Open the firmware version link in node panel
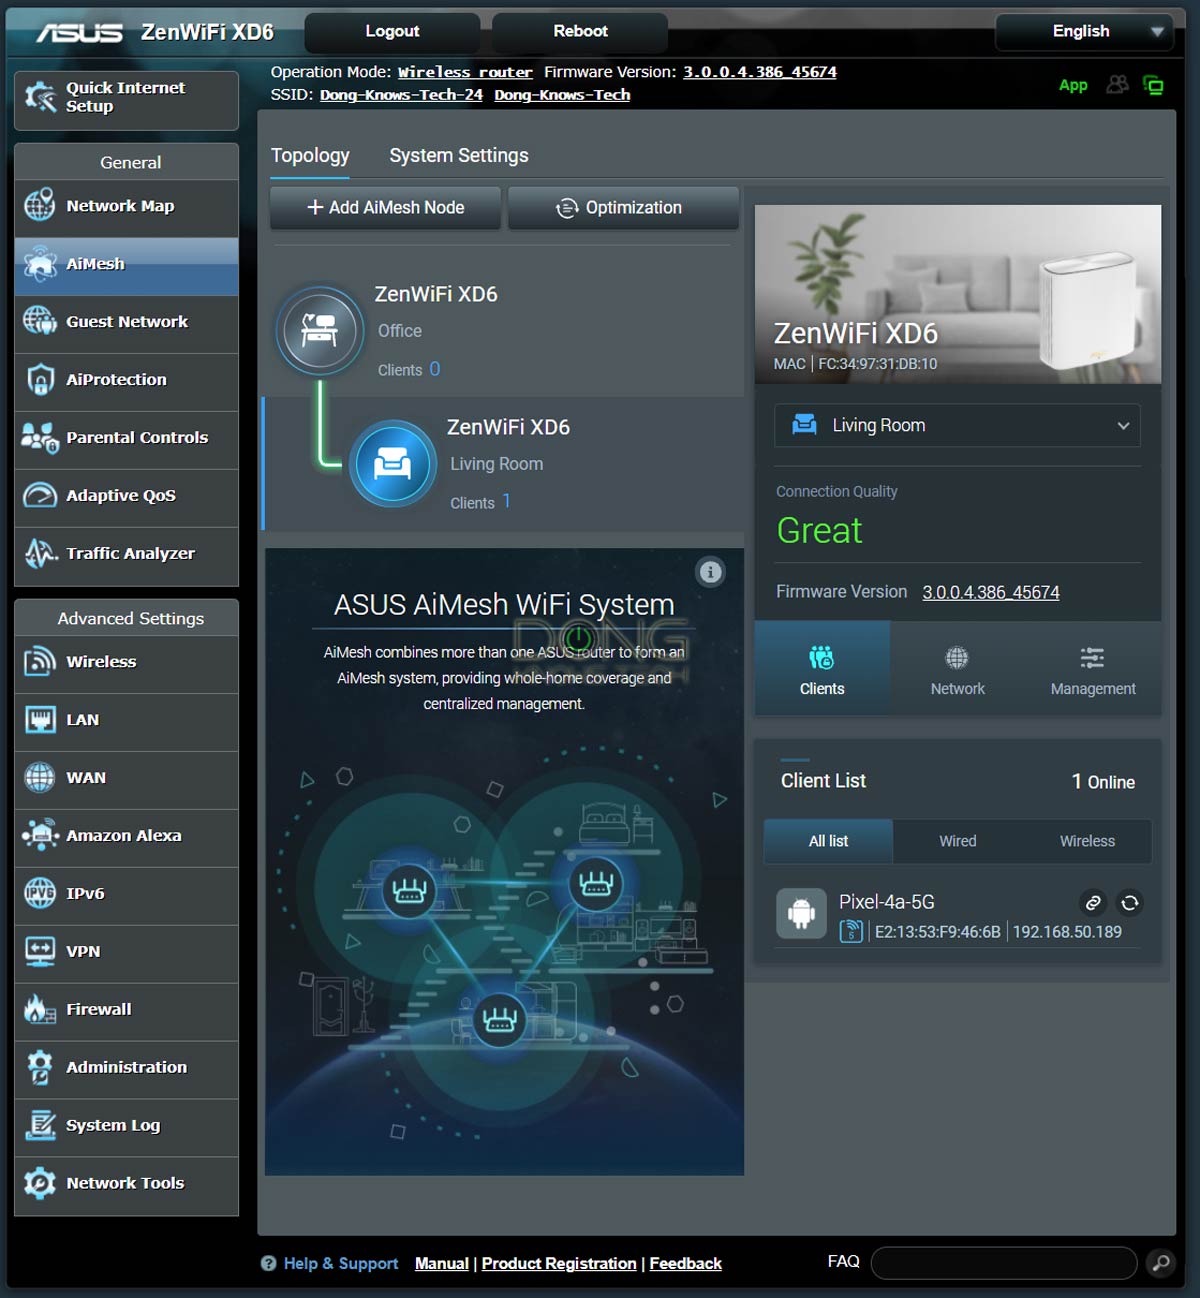This screenshot has height=1298, width=1200. [990, 592]
